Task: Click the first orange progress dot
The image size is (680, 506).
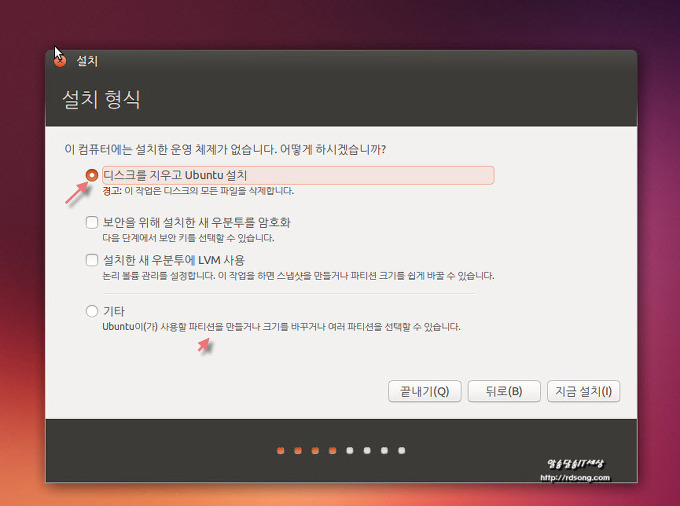Action: click(281, 450)
